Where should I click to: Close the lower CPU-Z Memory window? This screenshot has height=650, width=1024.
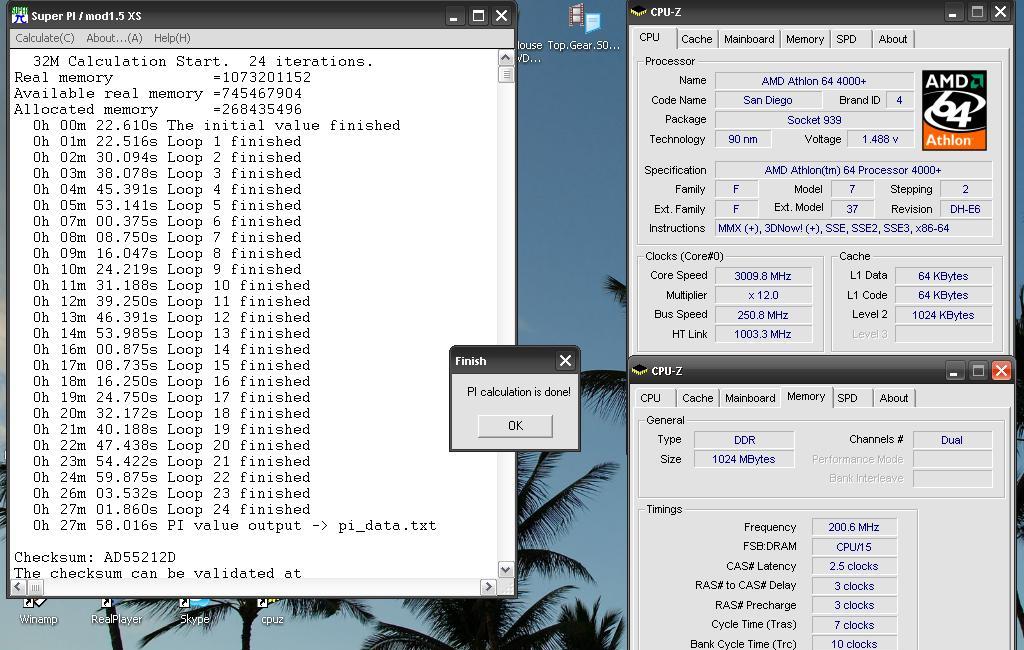coord(1001,371)
